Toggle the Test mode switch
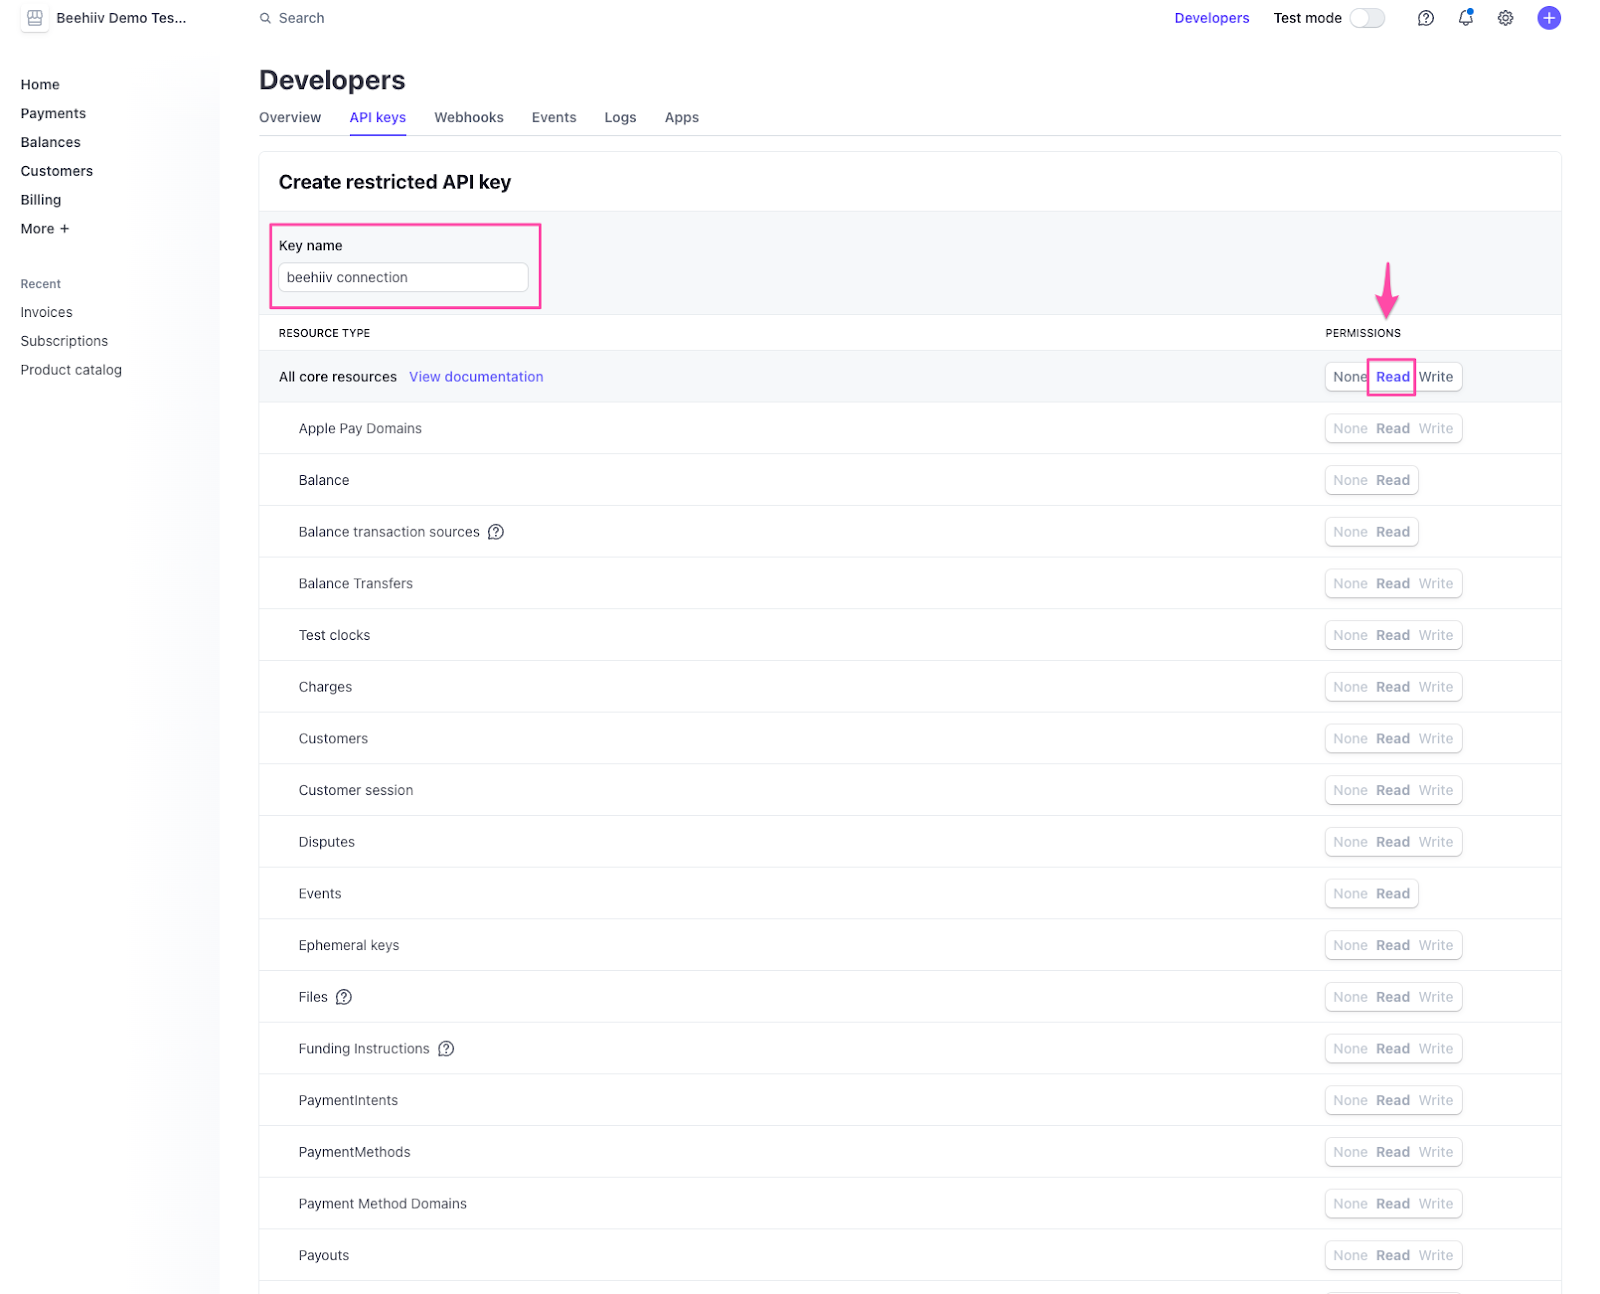This screenshot has width=1600, height=1294. pos(1367,18)
